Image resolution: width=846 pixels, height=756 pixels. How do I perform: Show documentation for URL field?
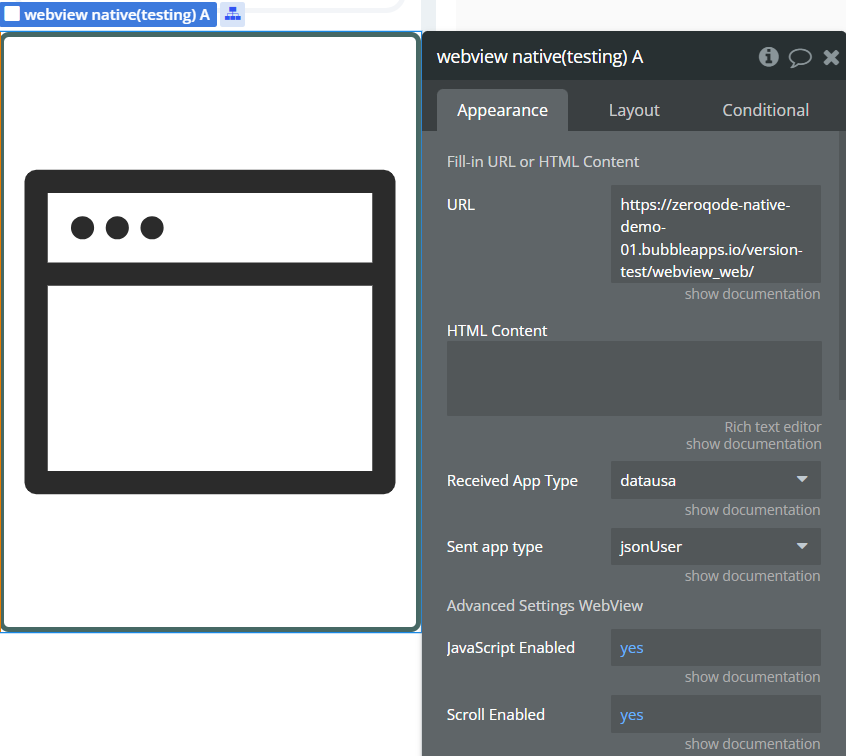point(752,294)
